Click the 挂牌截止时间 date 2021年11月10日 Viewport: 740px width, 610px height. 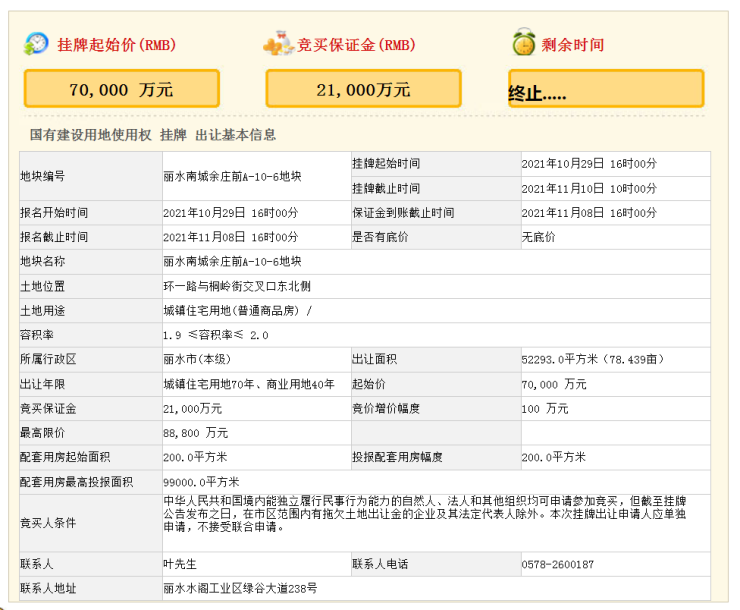[x=589, y=188]
